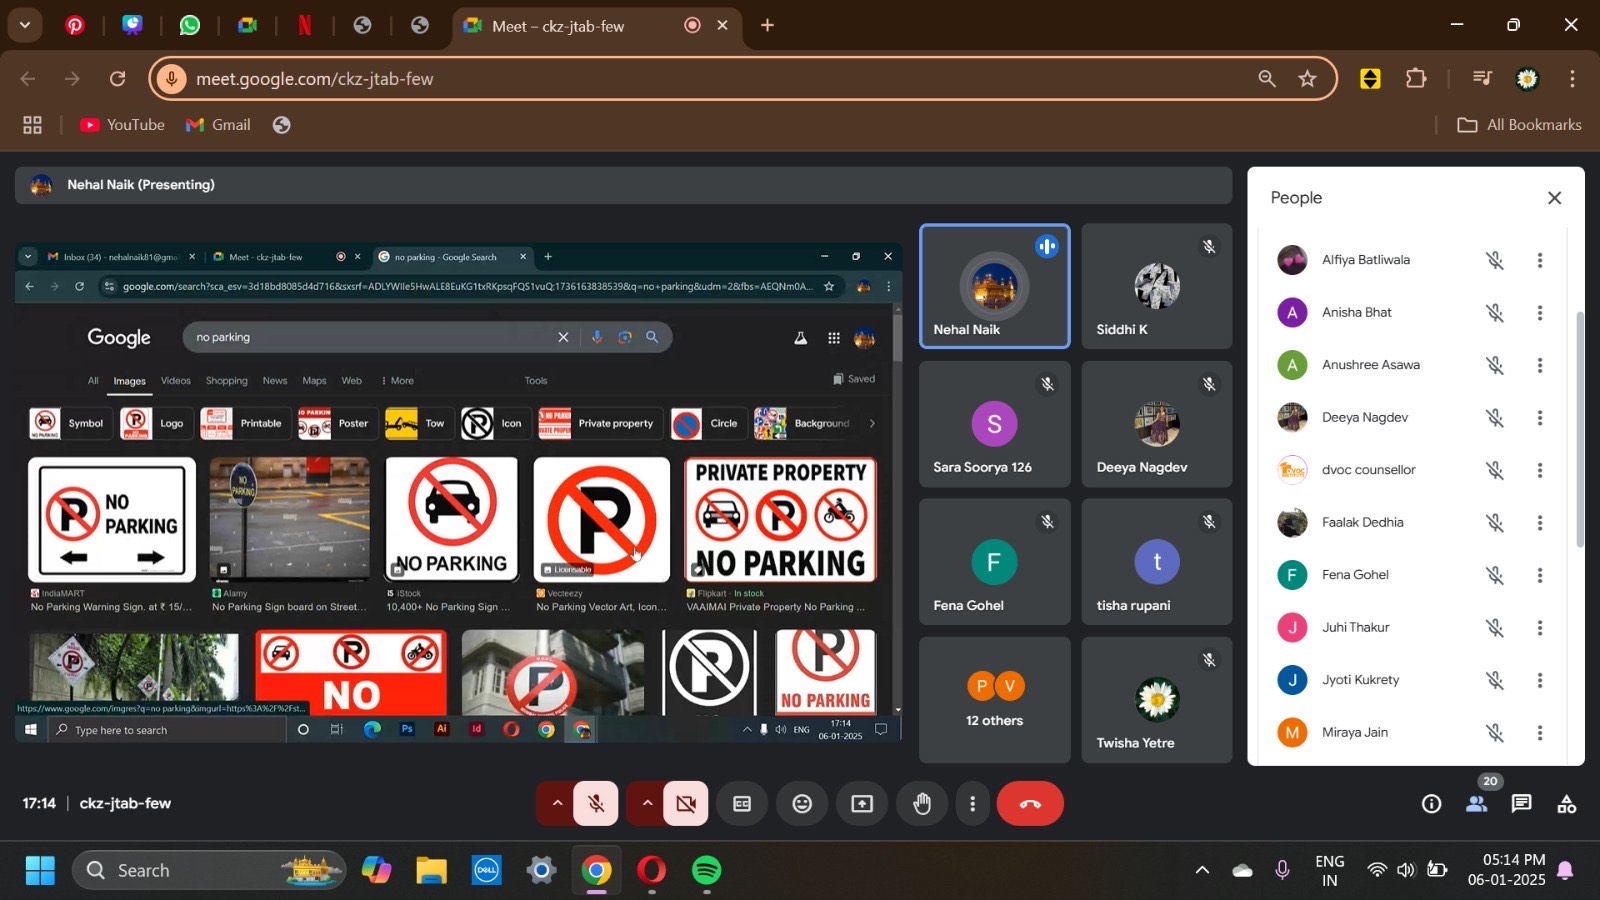Open the activities icon
Image resolution: width=1600 pixels, height=900 pixels.
click(x=1566, y=804)
